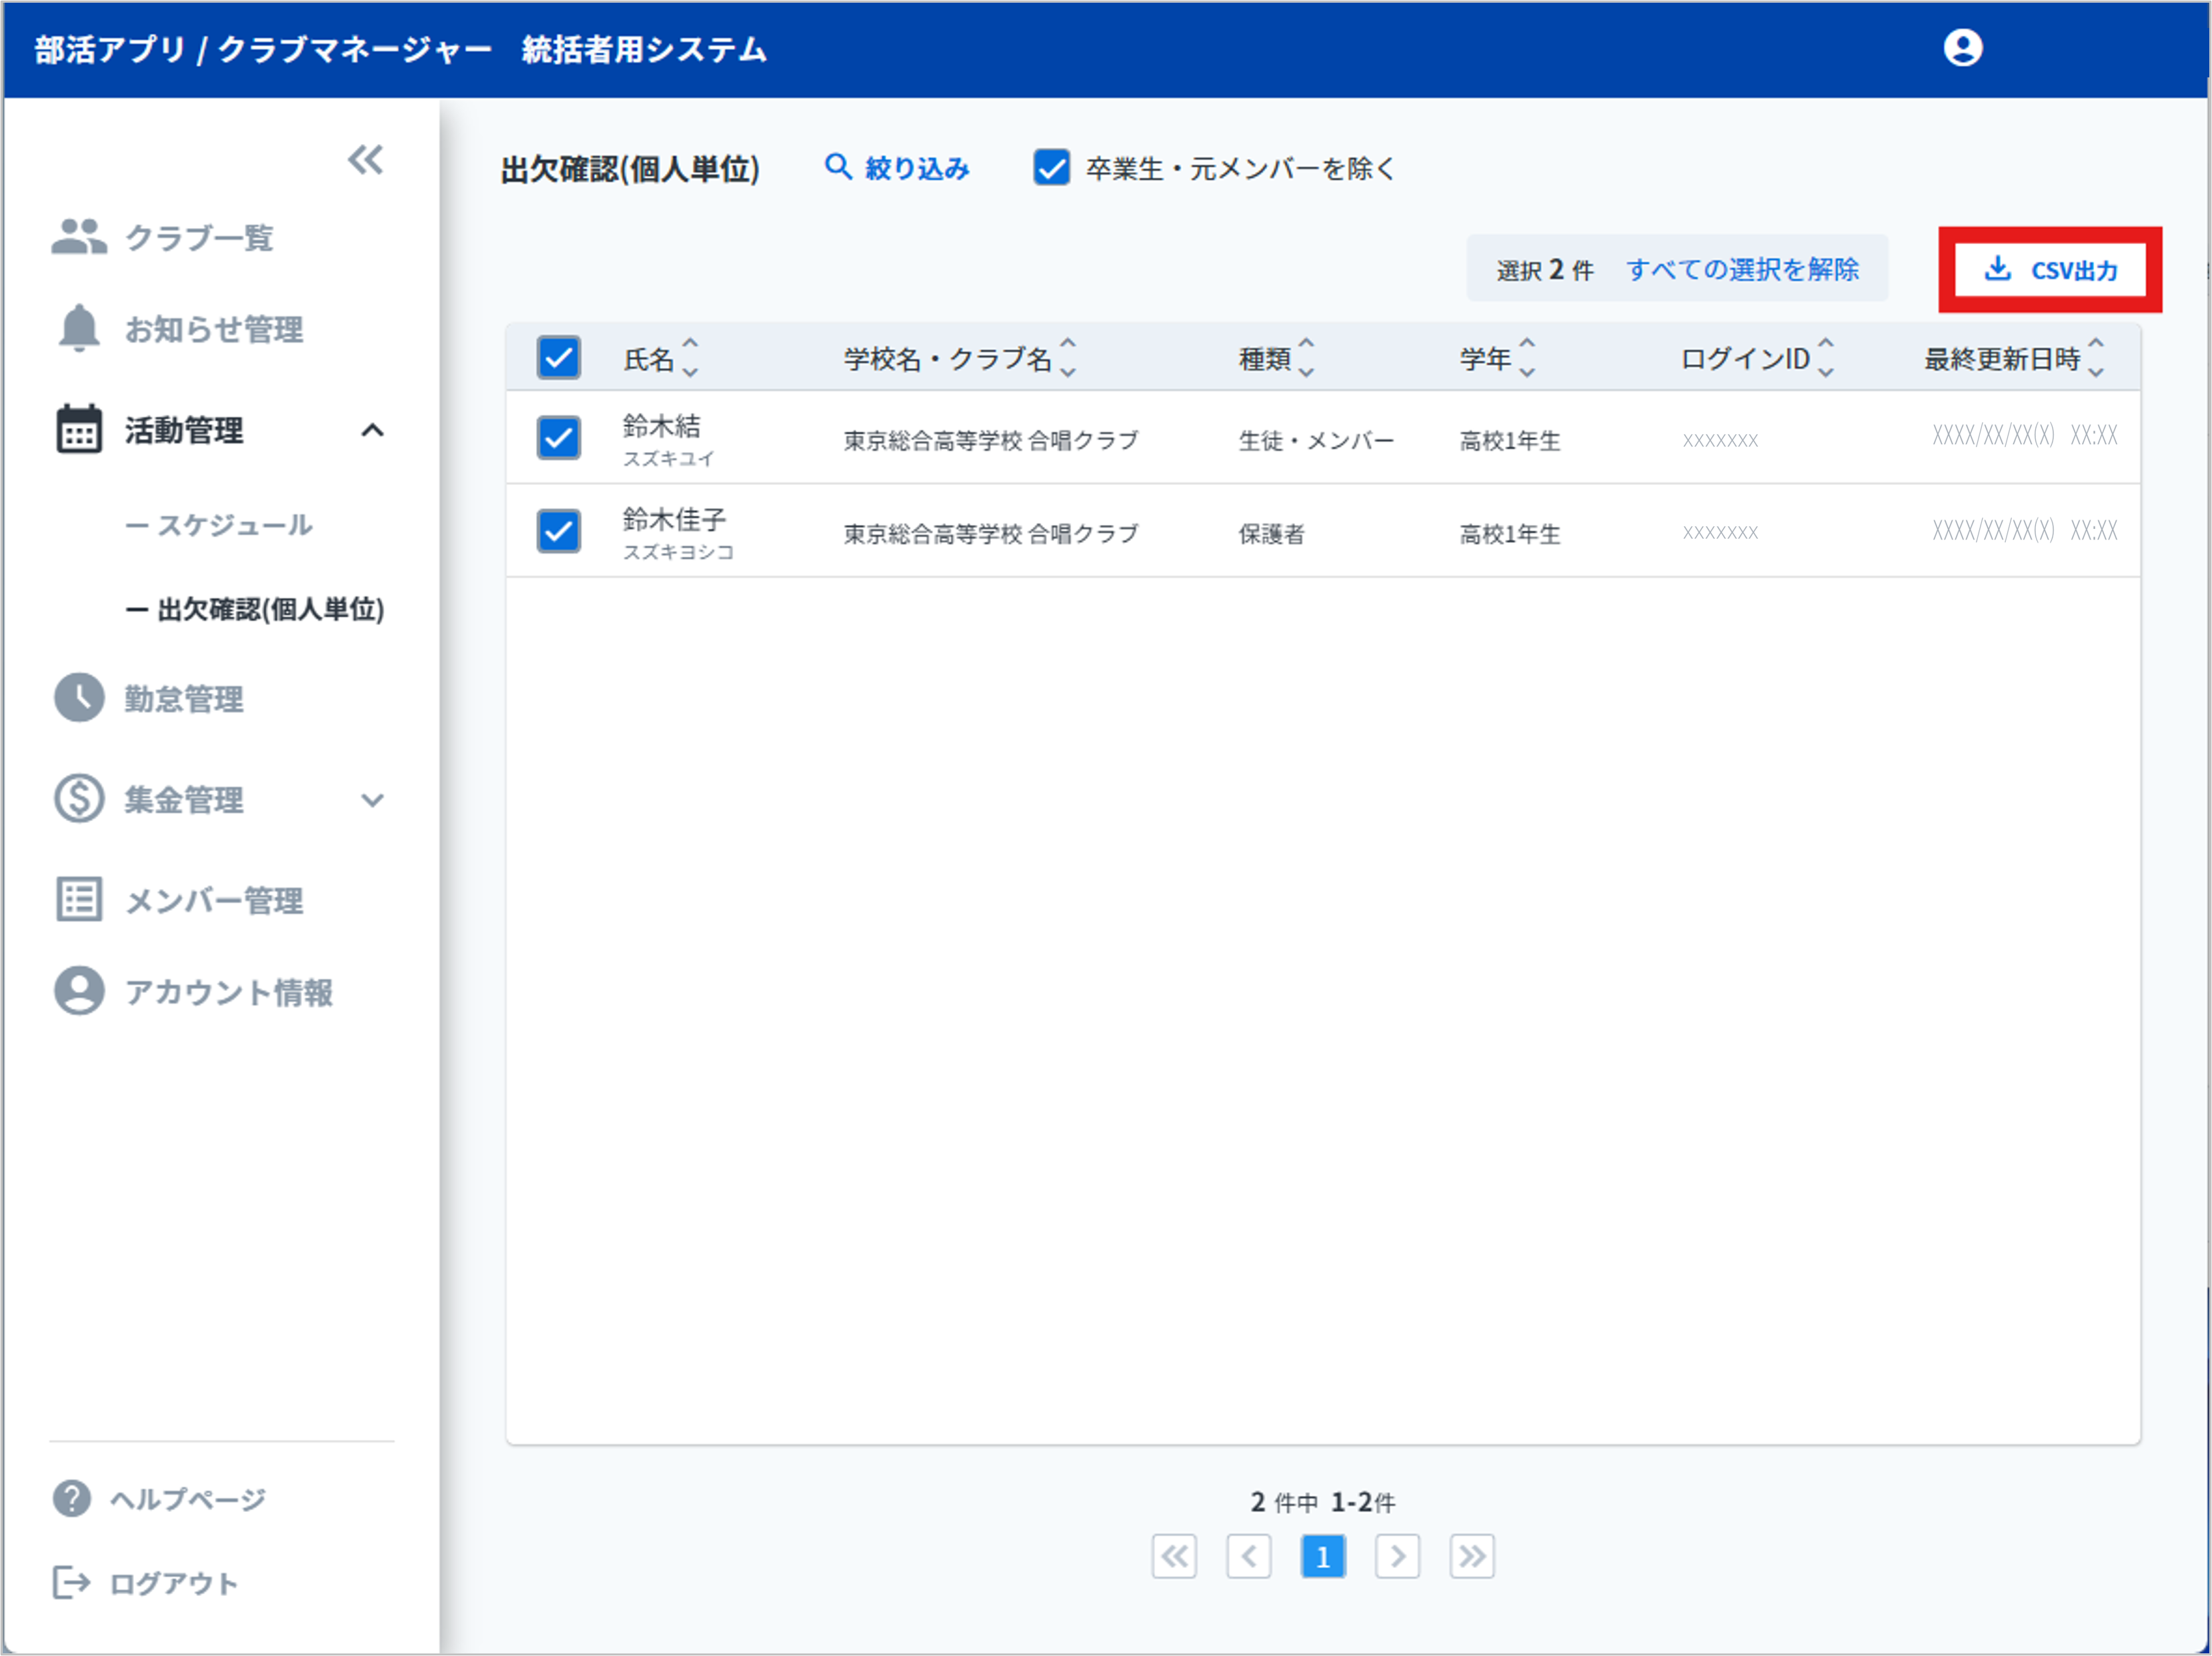
Task: Click the ヘルプページ question mark icon
Action: click(72, 1499)
